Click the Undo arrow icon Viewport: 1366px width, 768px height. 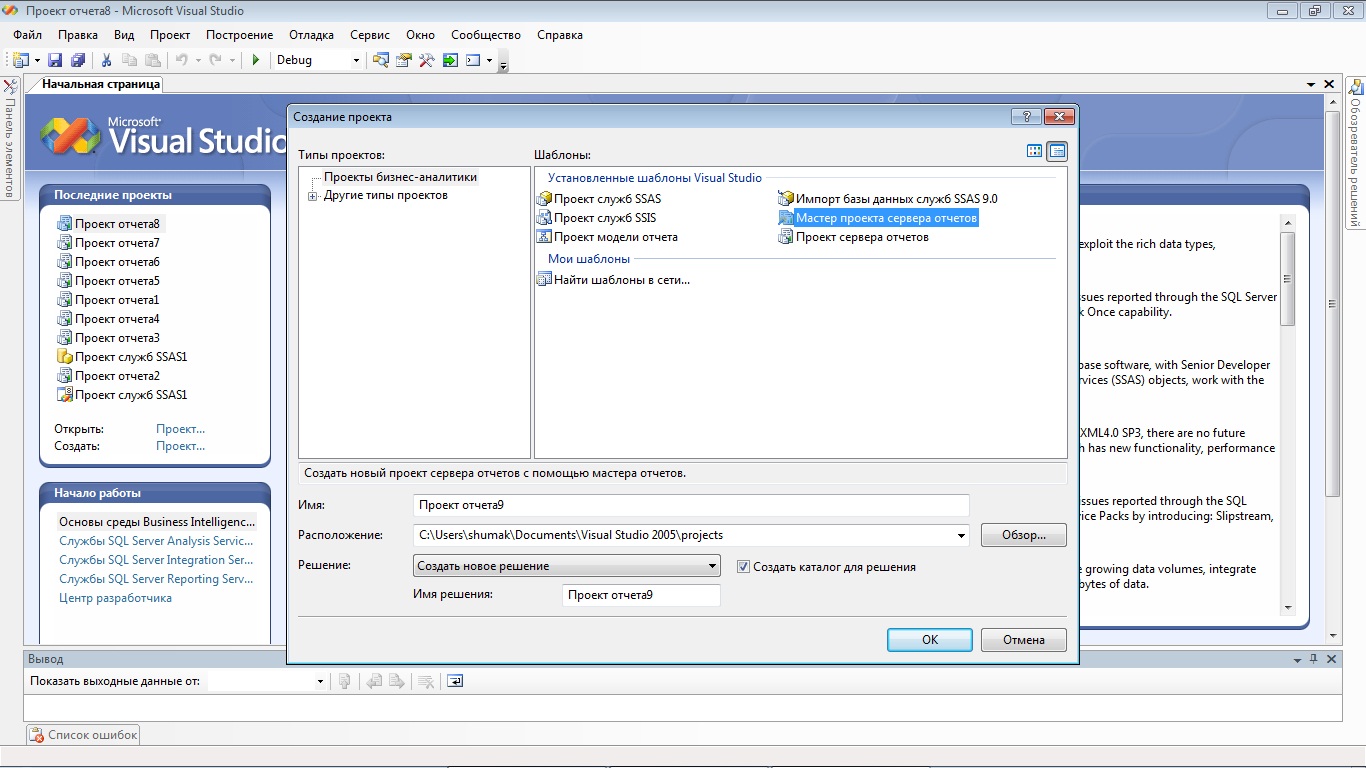[182, 60]
